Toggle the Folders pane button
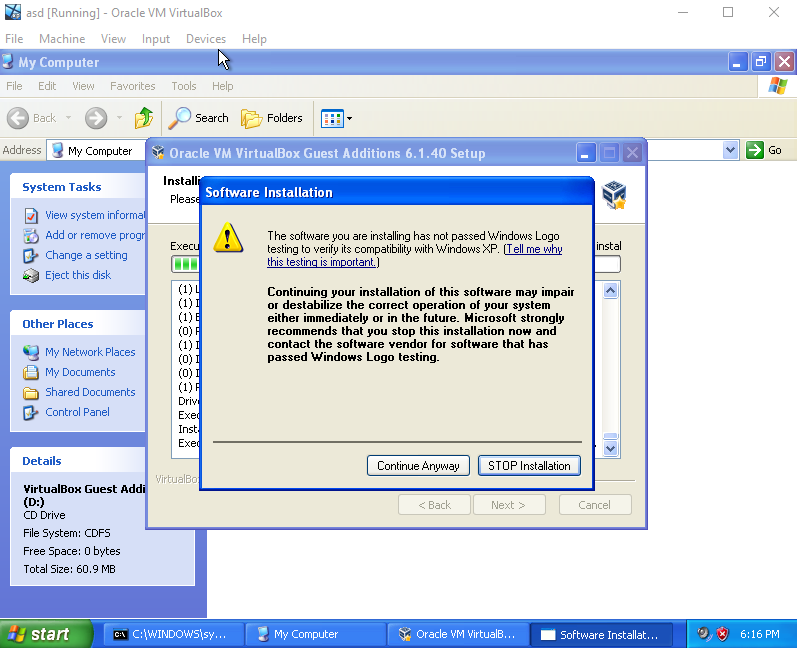797x648 pixels. tap(272, 118)
